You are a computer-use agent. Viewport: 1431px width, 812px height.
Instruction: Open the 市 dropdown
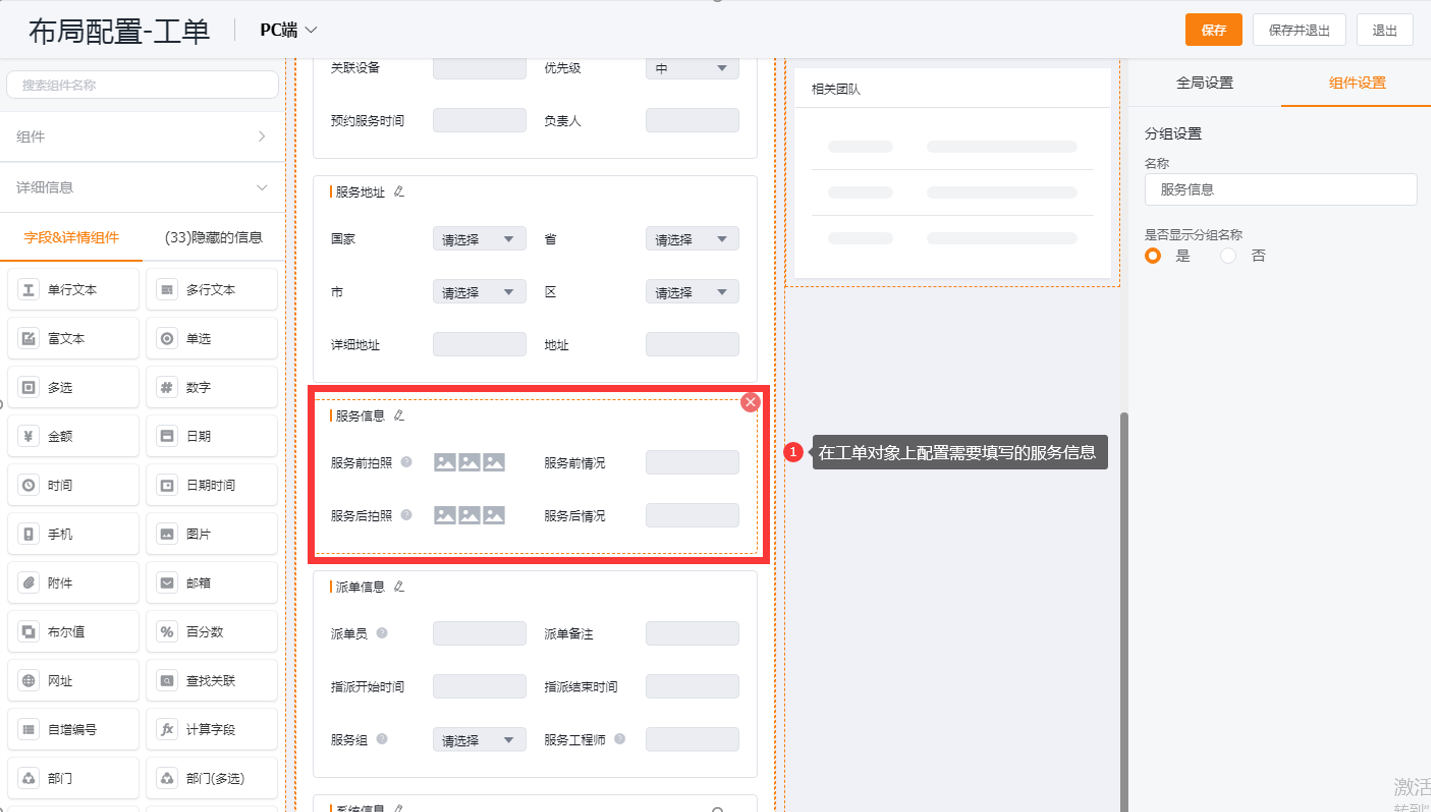(x=479, y=292)
